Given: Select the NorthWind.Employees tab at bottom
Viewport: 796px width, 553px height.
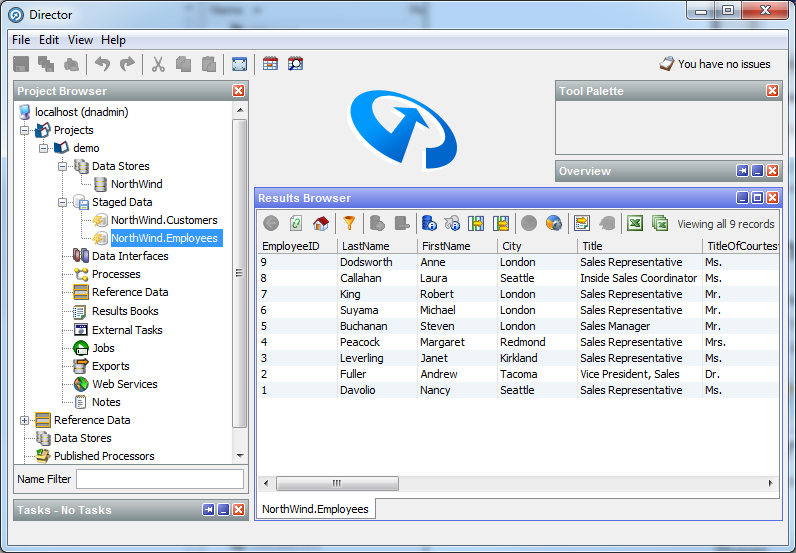Looking at the screenshot, I should 315,509.
